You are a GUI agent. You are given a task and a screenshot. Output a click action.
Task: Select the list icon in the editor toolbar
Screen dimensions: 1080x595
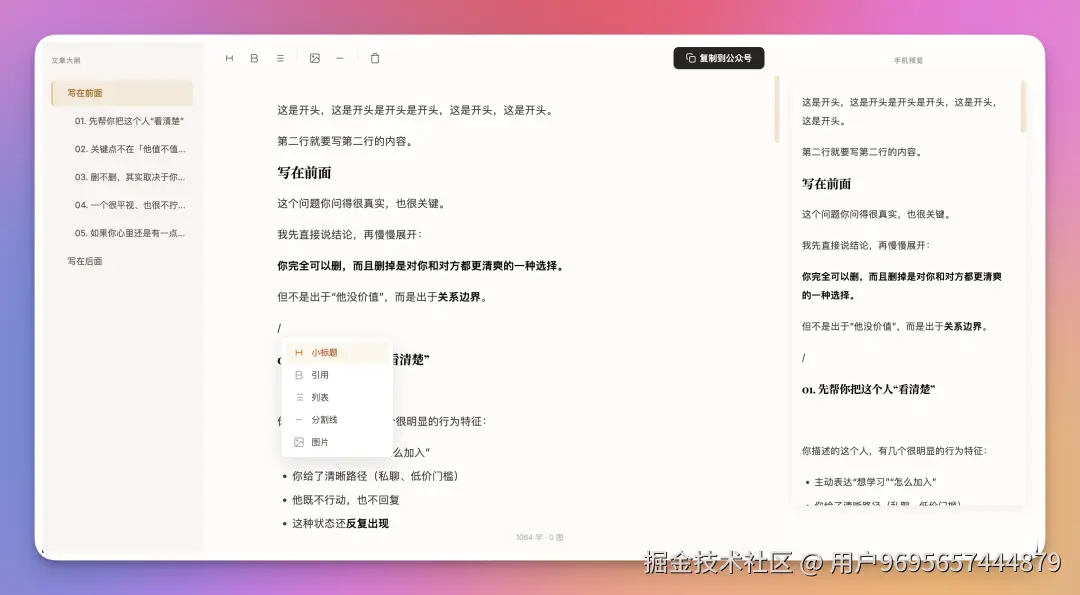[x=280, y=58]
